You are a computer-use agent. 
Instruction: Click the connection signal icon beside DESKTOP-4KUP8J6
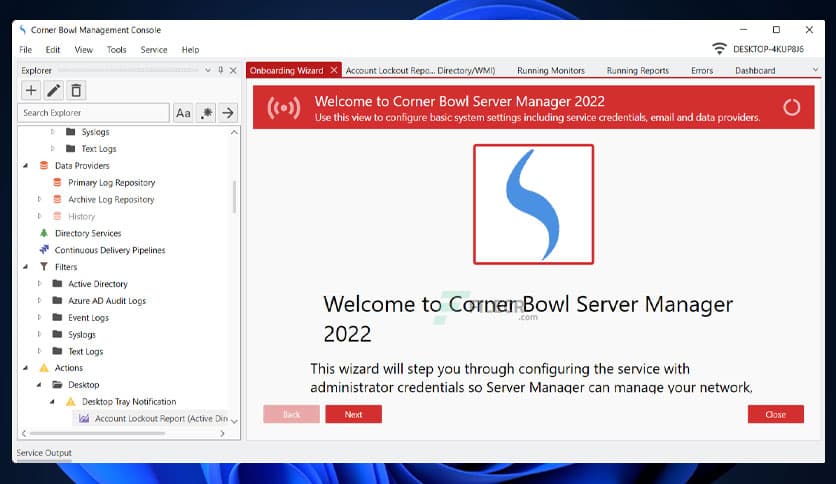719,49
